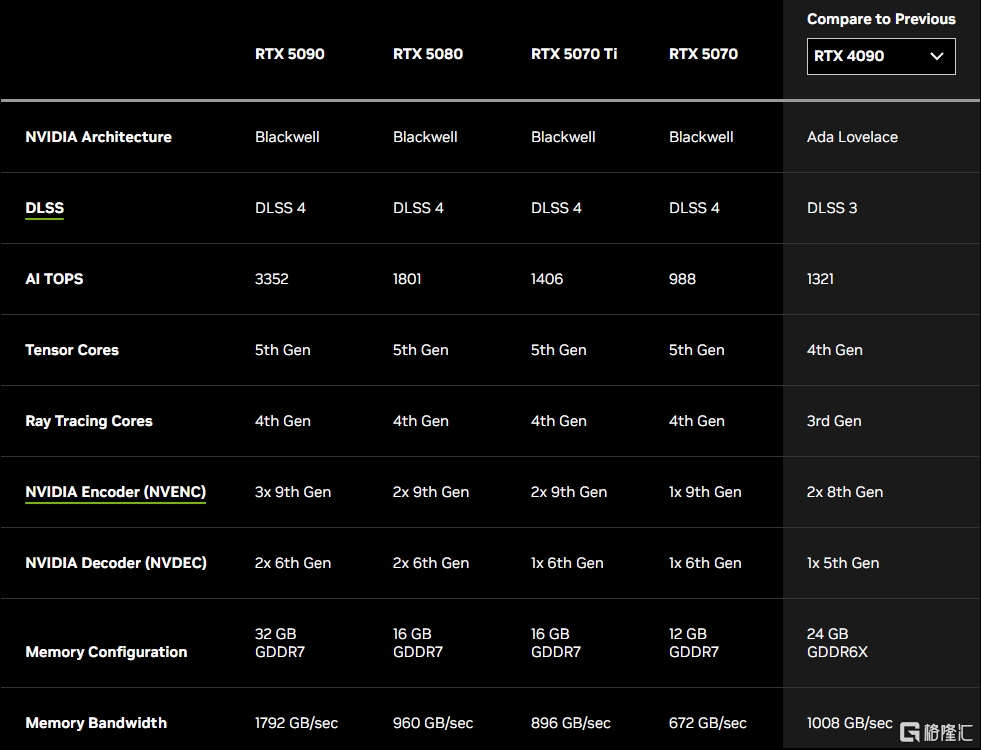
Task: Click the 1792 GB/sec bandwidth value
Action: 297,723
